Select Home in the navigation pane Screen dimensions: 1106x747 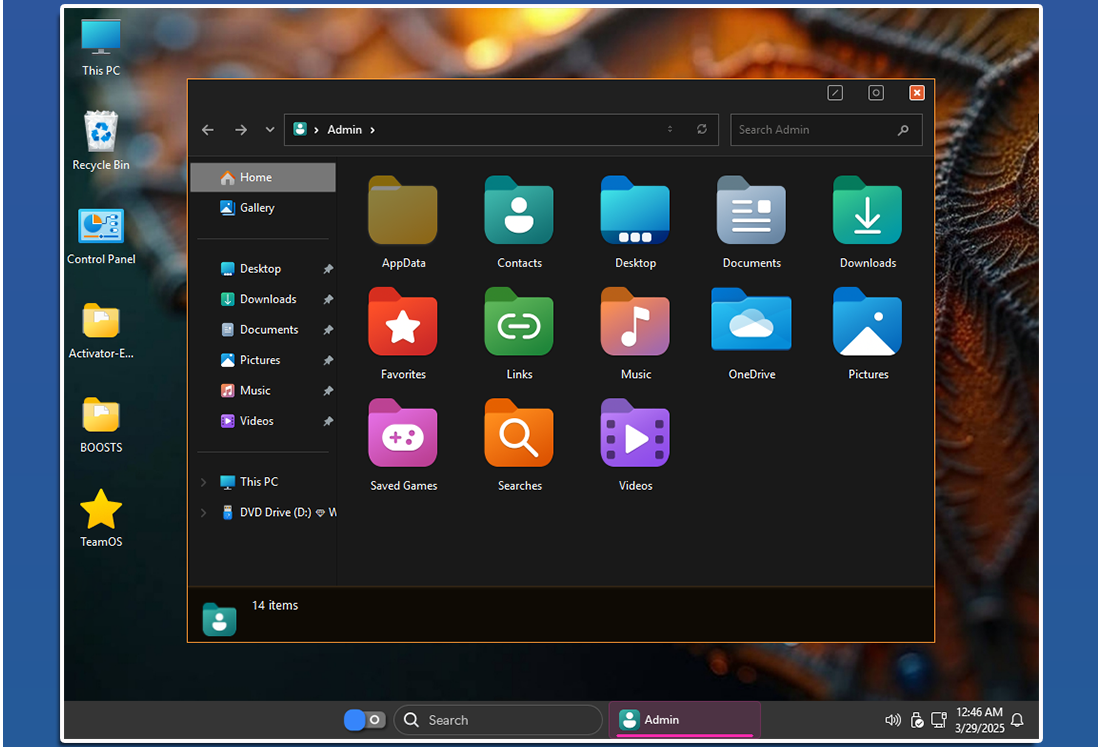pyautogui.click(x=256, y=177)
